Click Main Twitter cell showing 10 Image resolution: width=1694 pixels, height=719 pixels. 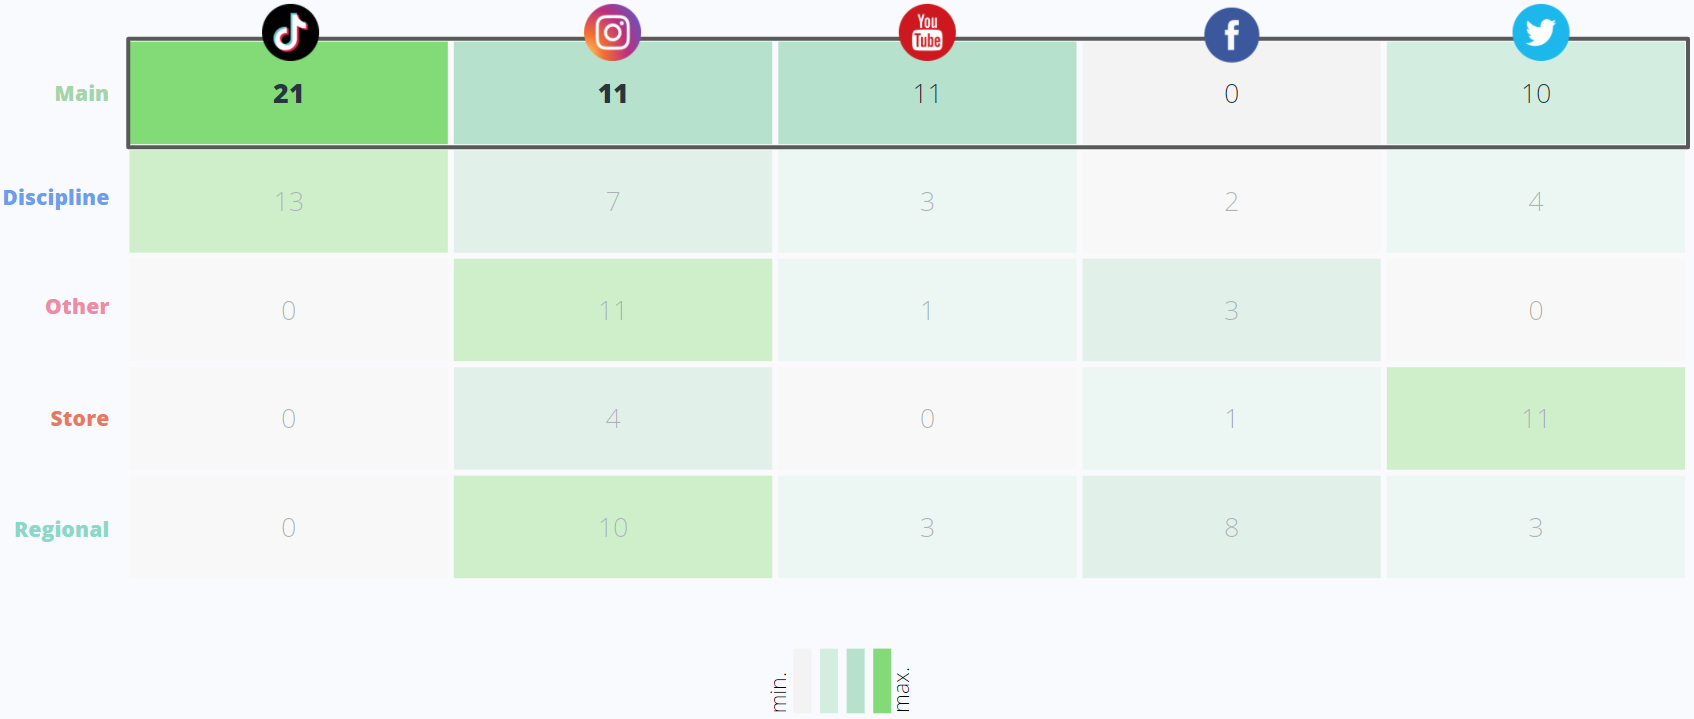(1535, 94)
